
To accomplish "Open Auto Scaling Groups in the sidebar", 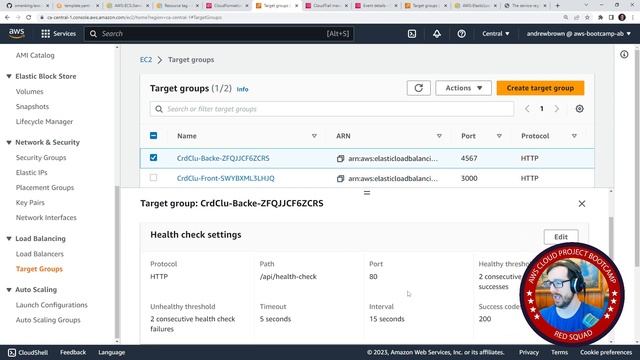I will (48, 320).
